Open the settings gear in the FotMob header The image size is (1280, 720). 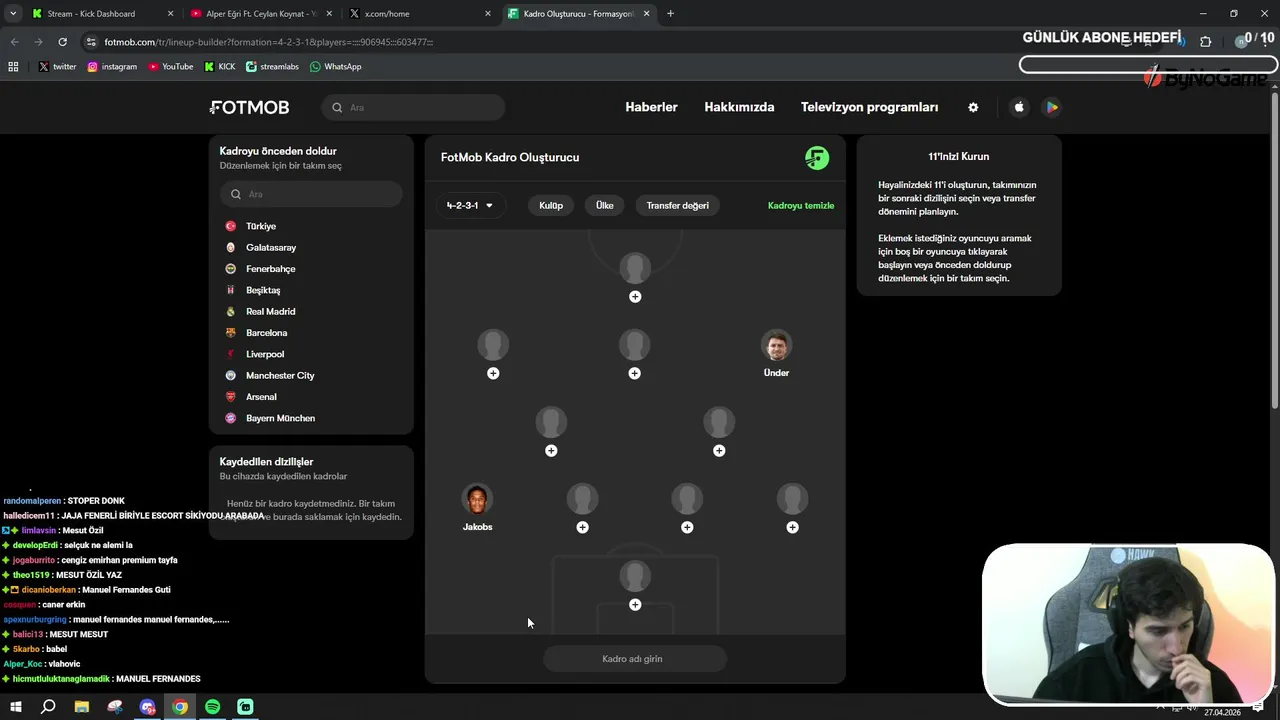(973, 107)
